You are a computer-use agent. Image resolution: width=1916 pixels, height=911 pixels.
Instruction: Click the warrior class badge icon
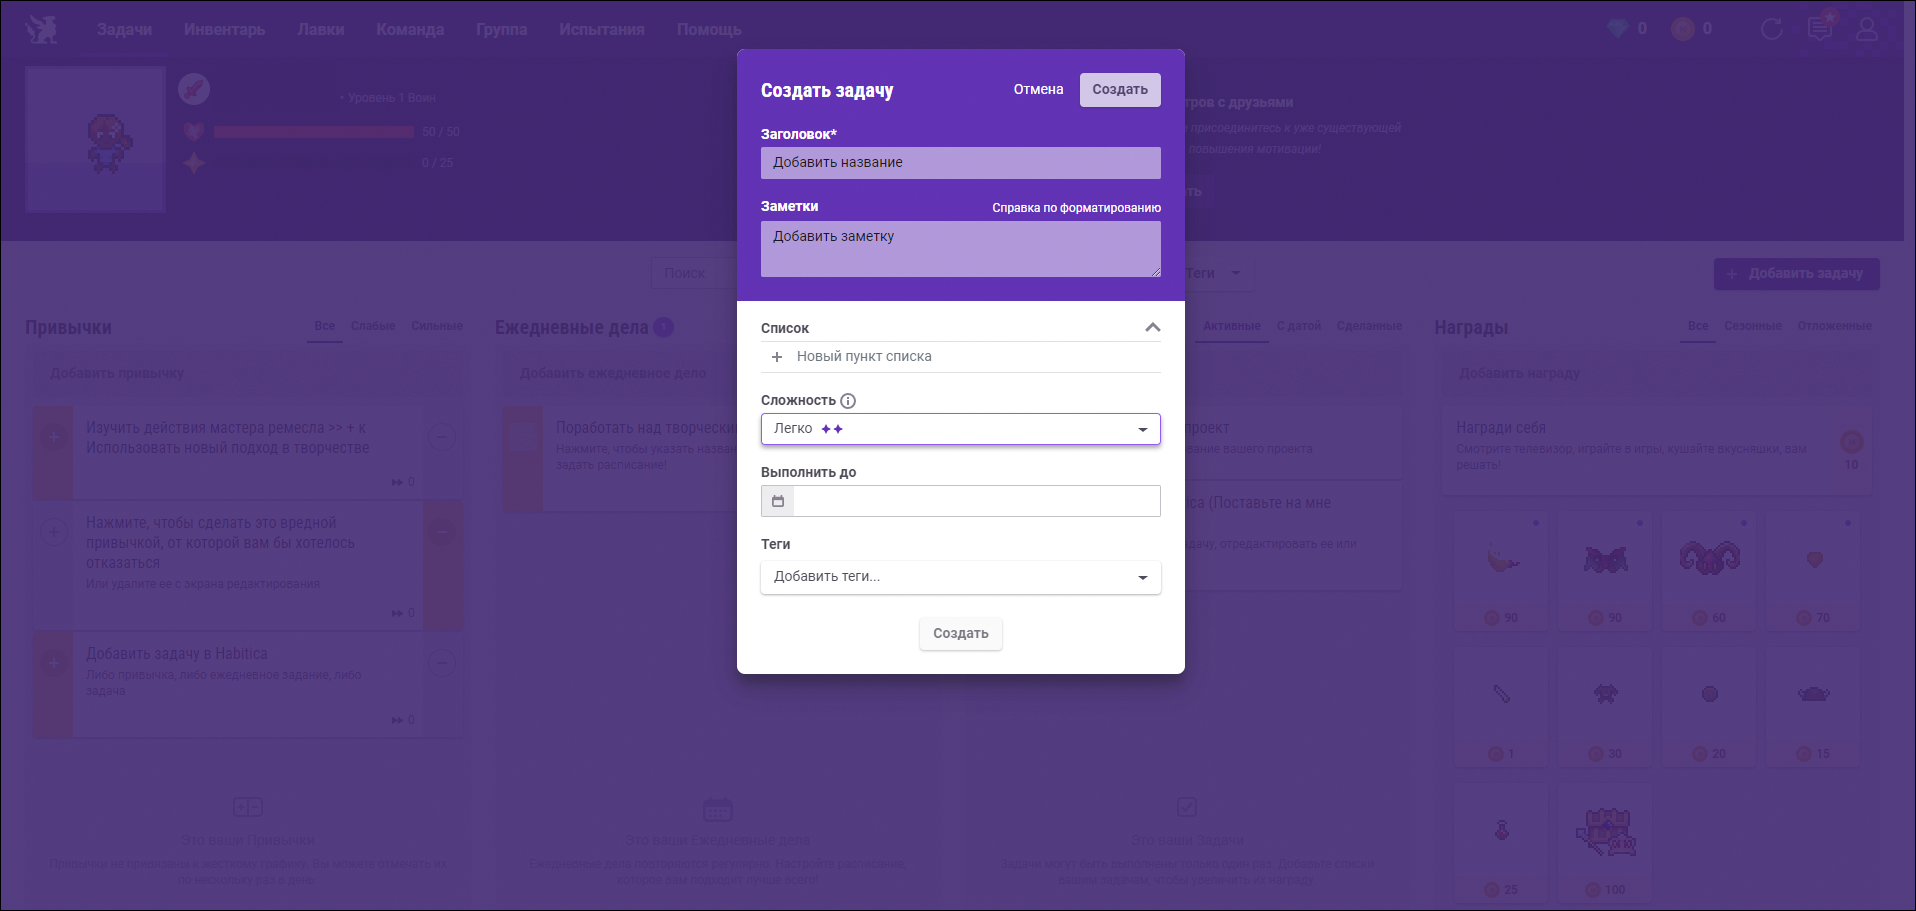point(193,89)
